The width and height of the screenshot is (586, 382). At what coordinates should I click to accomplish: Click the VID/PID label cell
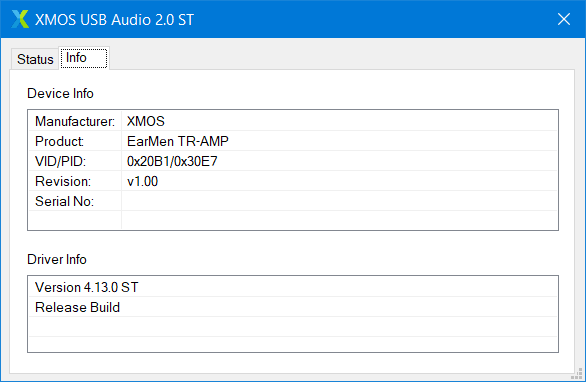click(x=75, y=161)
